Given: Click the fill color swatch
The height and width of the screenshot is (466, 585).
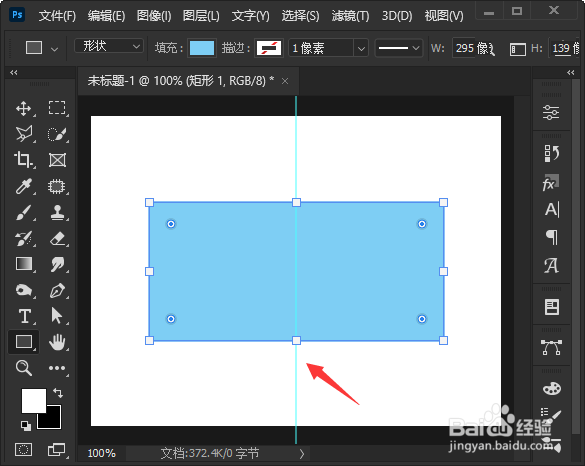Looking at the screenshot, I should (202, 48).
